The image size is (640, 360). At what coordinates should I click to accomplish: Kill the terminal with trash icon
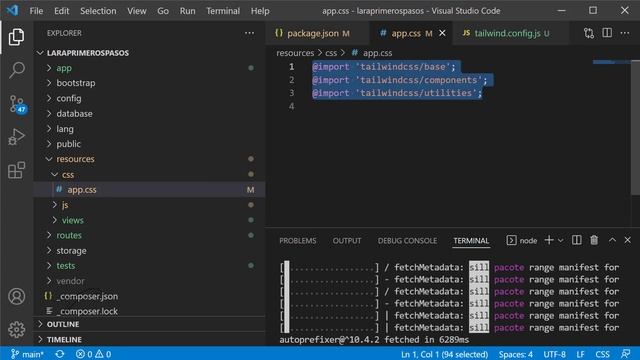tap(594, 240)
